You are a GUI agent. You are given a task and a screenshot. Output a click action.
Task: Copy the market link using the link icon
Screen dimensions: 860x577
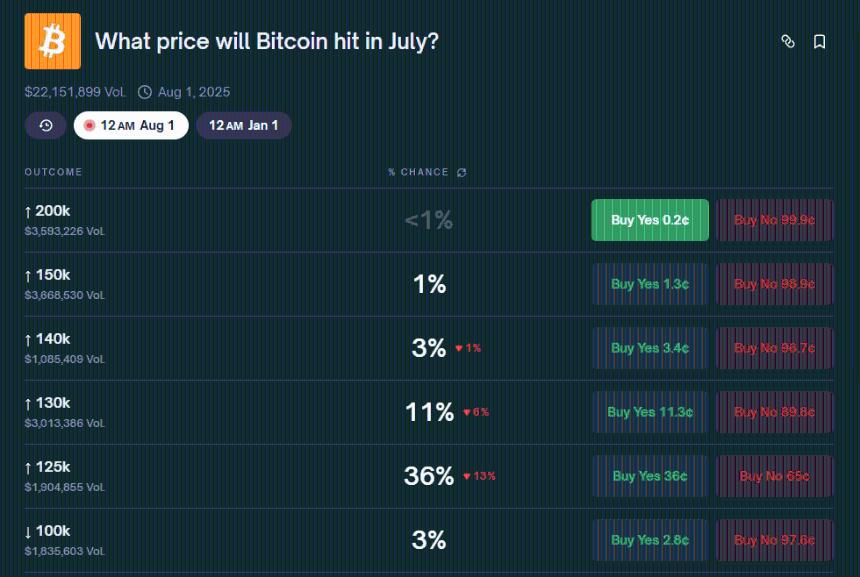[789, 42]
